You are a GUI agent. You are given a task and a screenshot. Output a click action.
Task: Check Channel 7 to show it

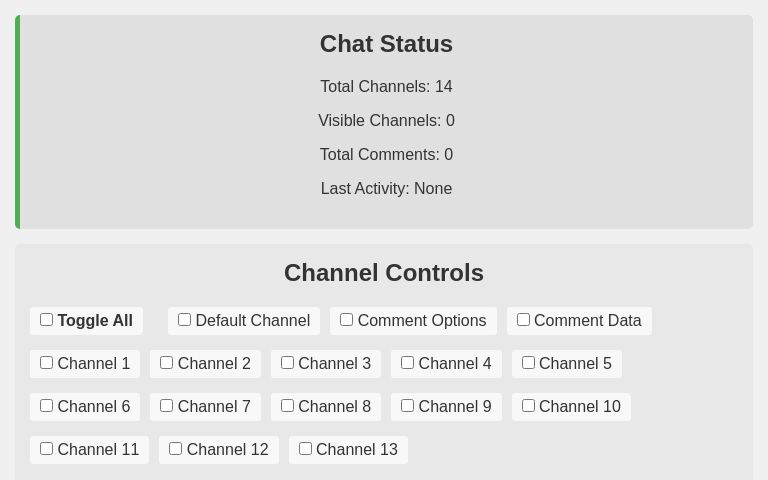pyautogui.click(x=167, y=406)
